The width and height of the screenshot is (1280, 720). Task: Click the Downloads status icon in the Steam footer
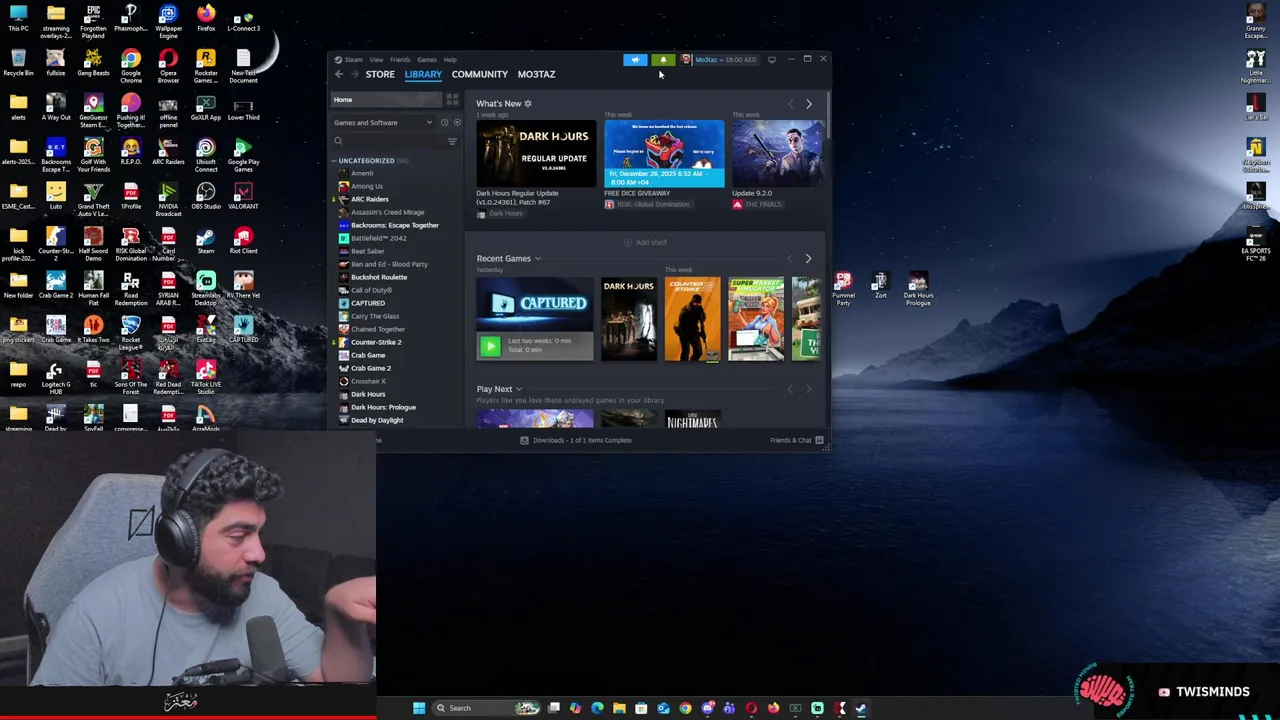coord(524,440)
